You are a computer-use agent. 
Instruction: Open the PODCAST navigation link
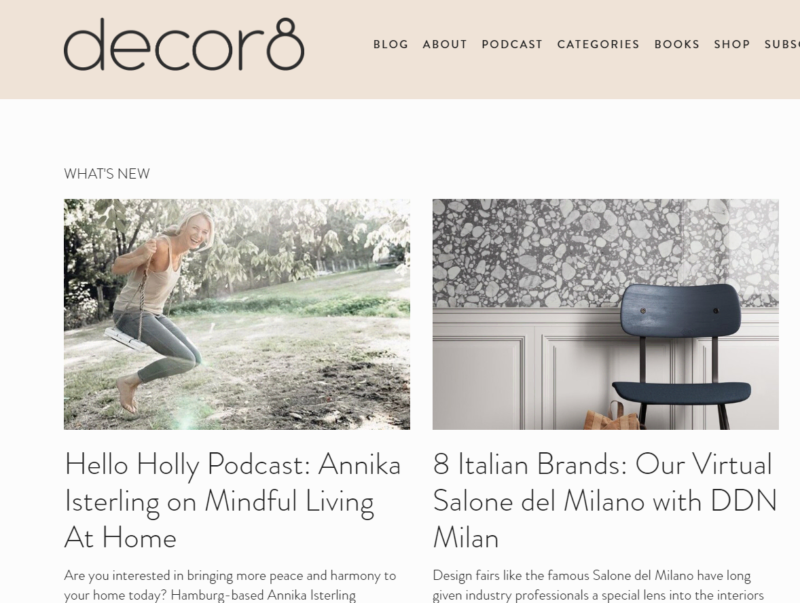tap(512, 44)
